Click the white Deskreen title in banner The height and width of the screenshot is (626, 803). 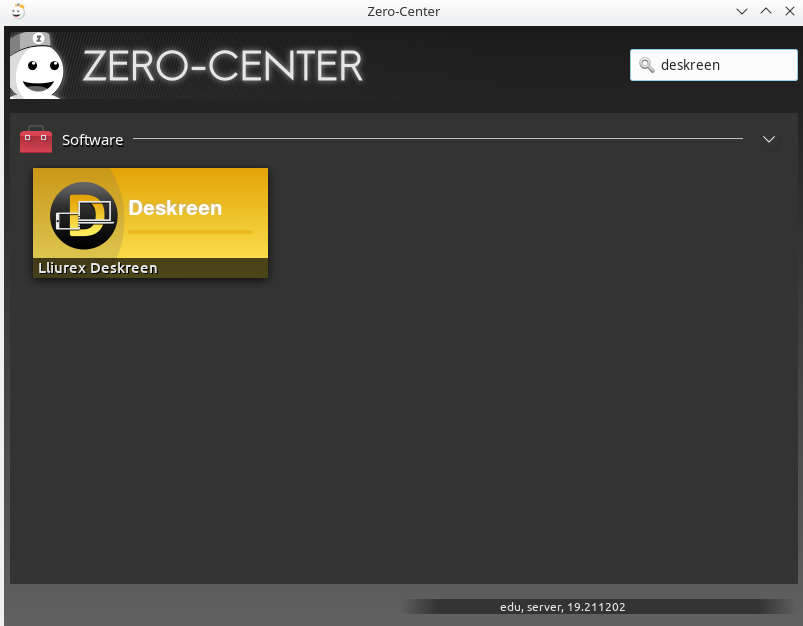click(x=175, y=209)
